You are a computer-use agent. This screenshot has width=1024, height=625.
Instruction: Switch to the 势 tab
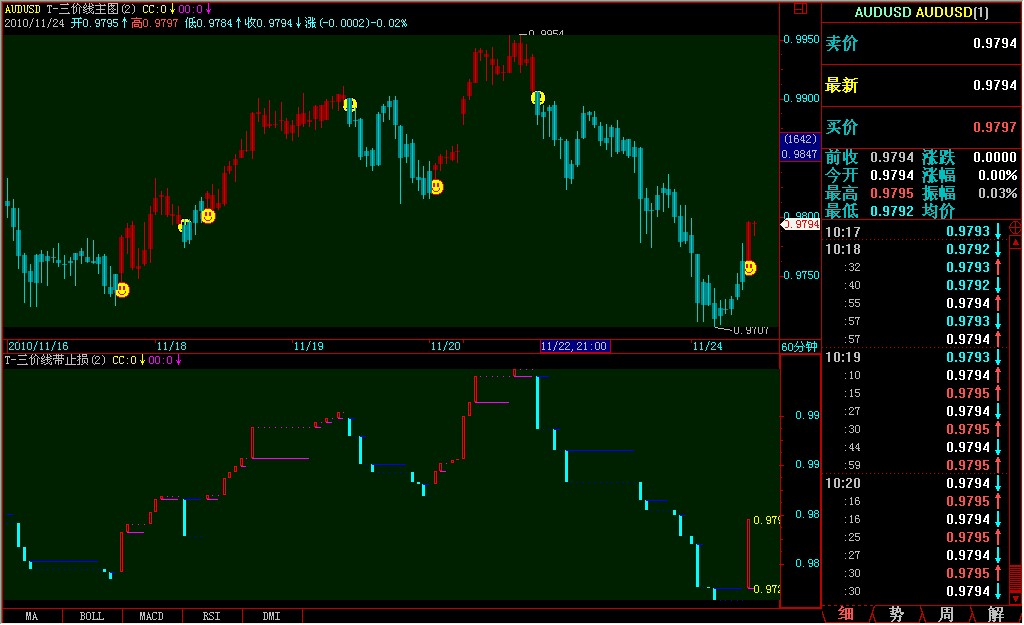tap(896, 615)
